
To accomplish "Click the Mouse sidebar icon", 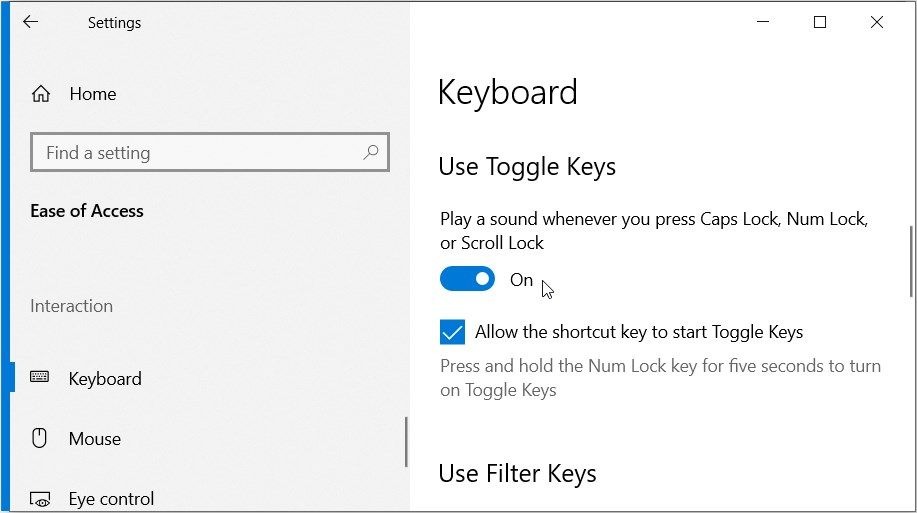I will (x=39, y=438).
